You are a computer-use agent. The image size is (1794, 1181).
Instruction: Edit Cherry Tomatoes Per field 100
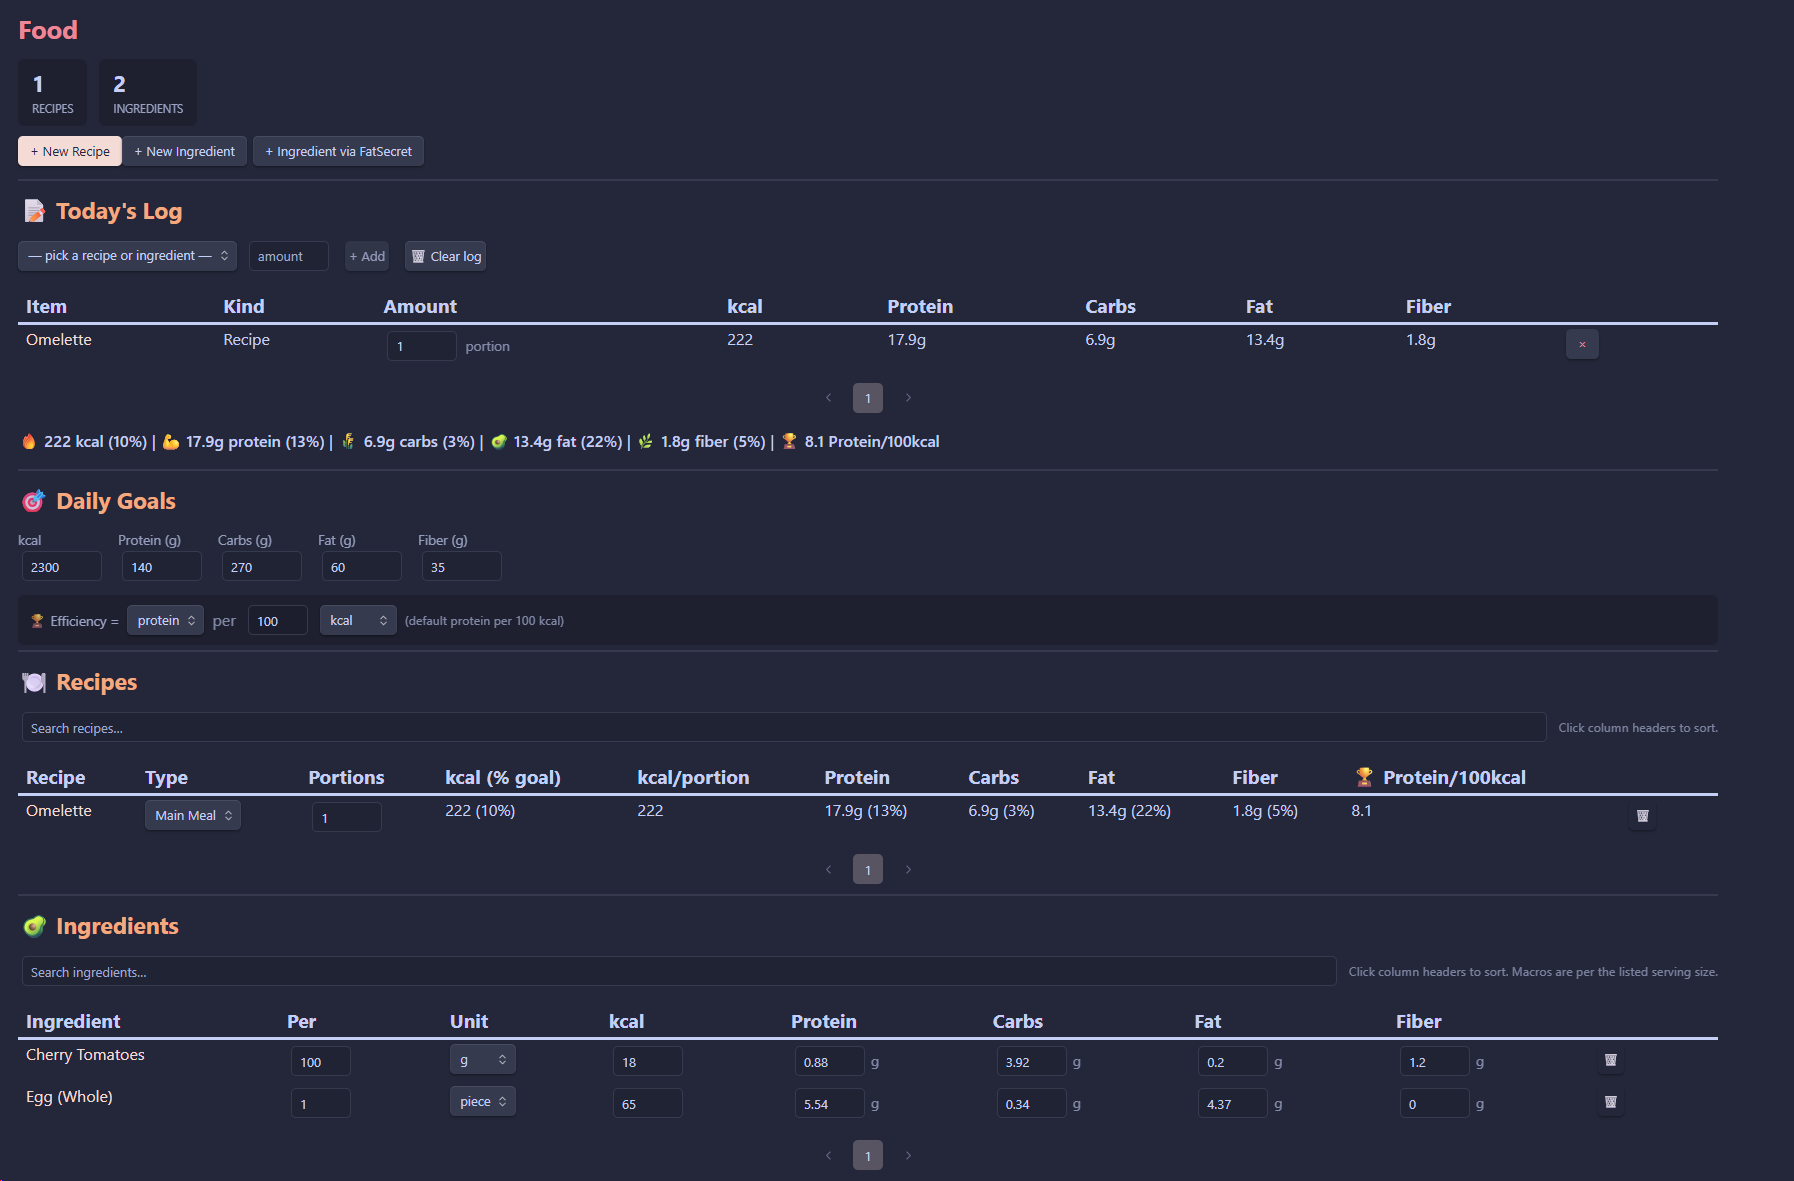pos(321,1061)
